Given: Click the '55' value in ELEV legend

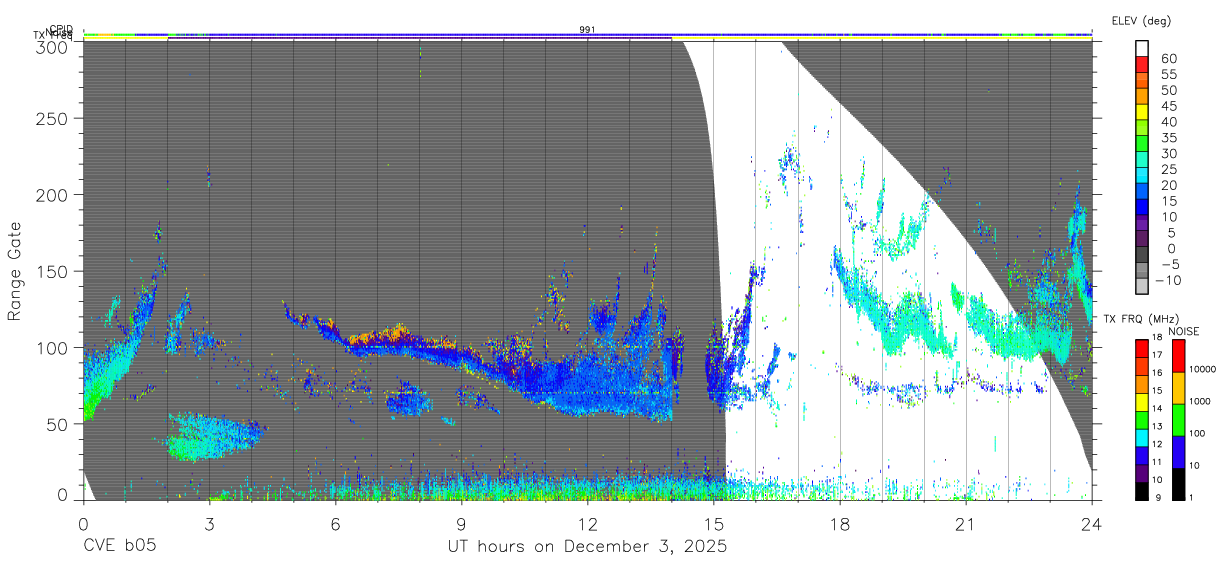Looking at the screenshot, I should [x=1168, y=74].
